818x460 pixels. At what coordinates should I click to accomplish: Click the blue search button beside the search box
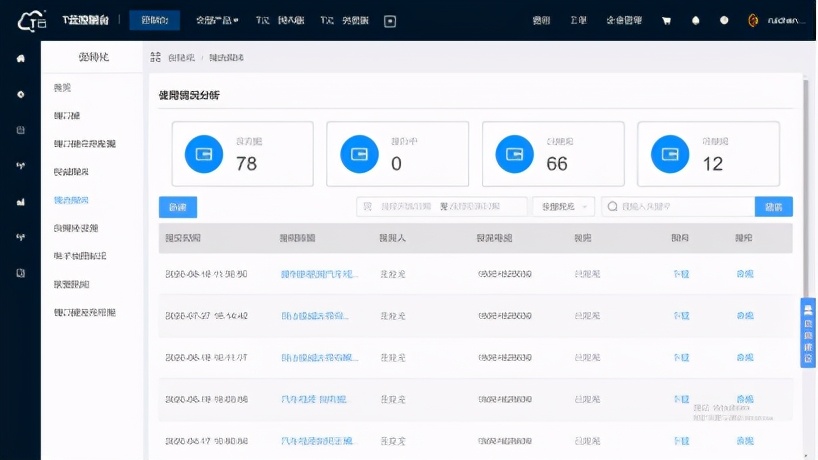coord(774,207)
